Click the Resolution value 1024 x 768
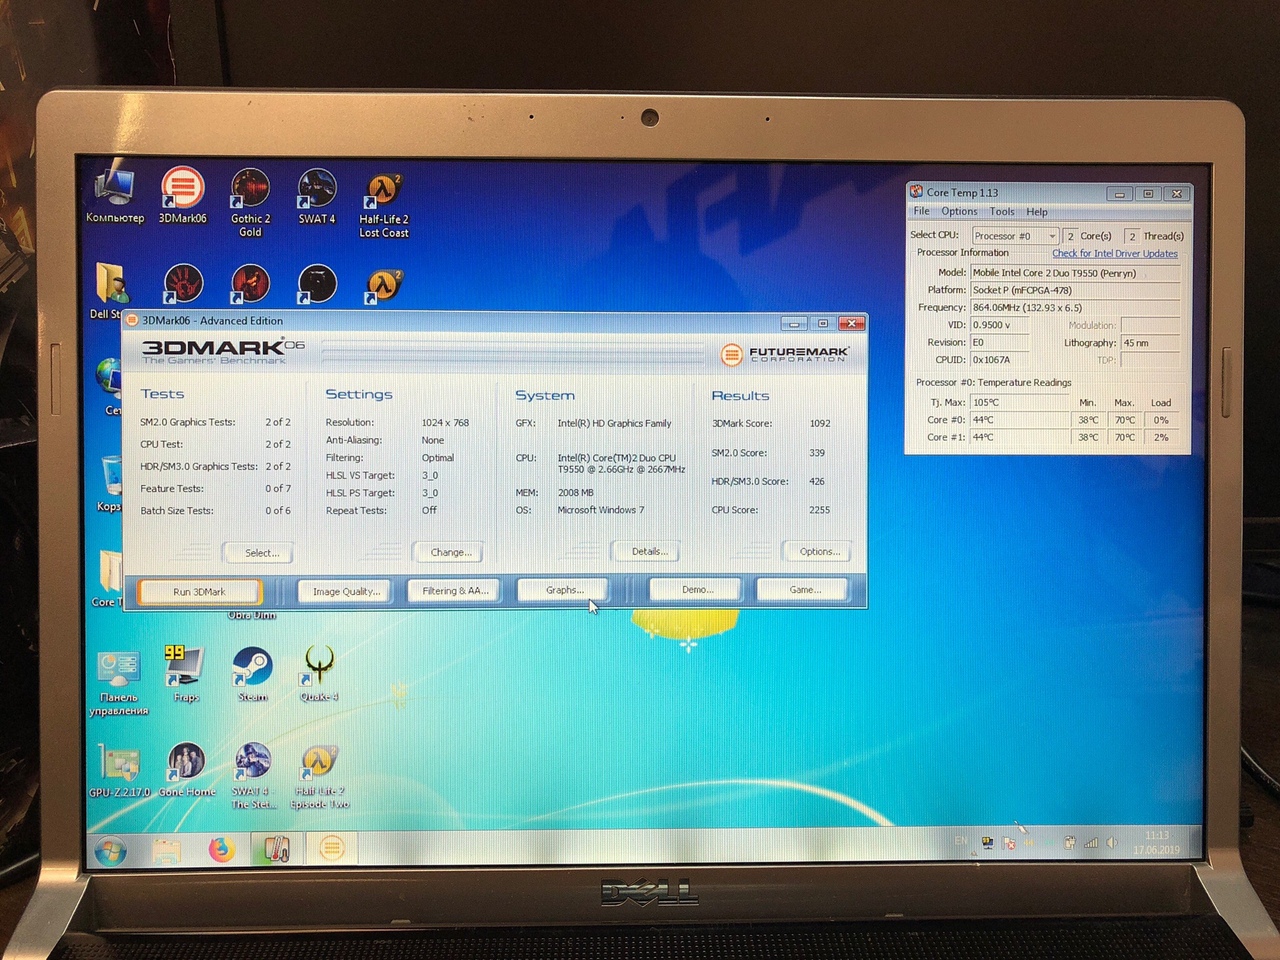Viewport: 1280px width, 960px height. coord(445,423)
